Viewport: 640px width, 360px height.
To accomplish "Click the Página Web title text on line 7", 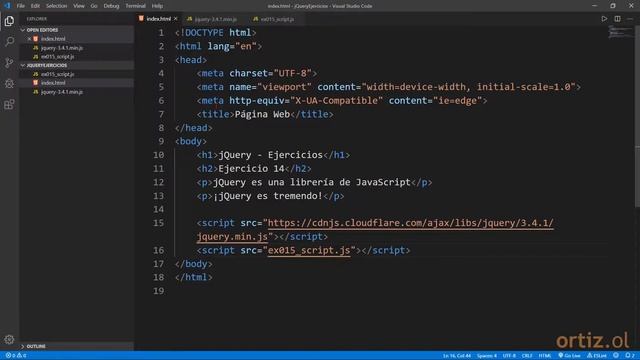I will (x=262, y=114).
